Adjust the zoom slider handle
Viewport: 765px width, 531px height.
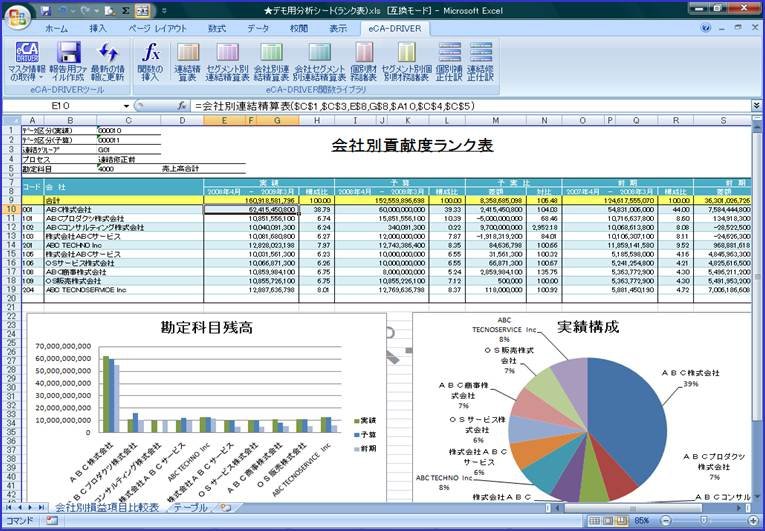coord(704,521)
